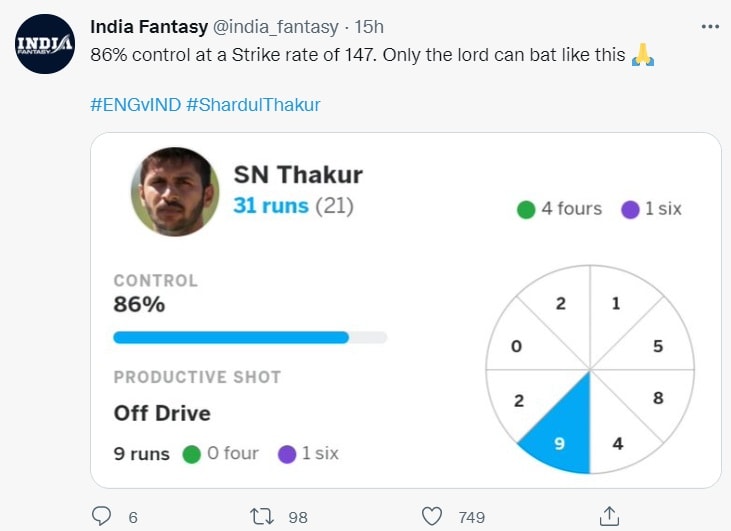Image resolution: width=731 pixels, height=531 pixels.
Task: Click the Off Drive productive shot label
Action: click(x=162, y=413)
